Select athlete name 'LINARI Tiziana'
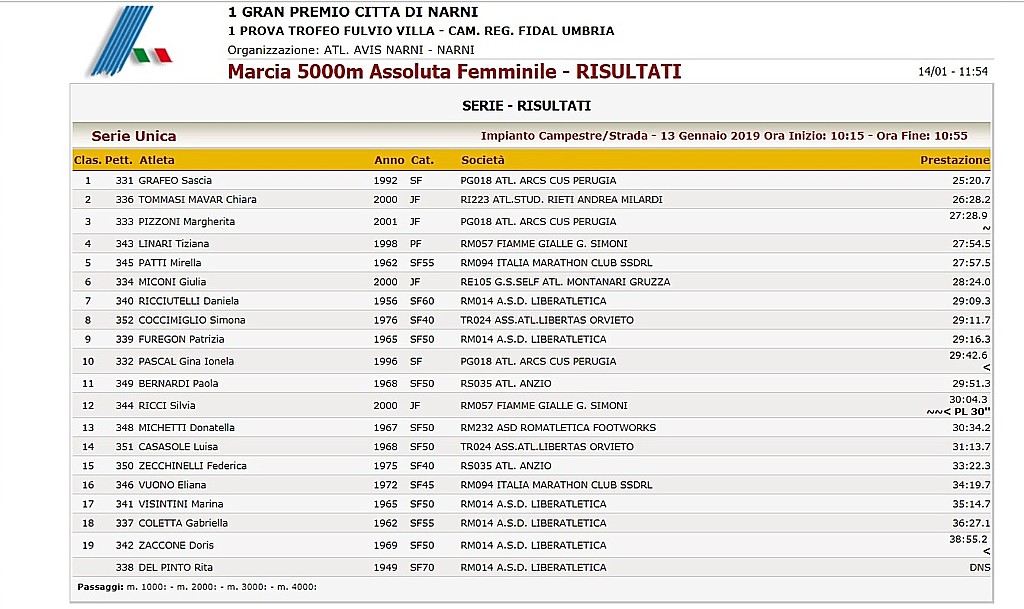Viewport: 1024px width, 609px height. click(x=174, y=243)
